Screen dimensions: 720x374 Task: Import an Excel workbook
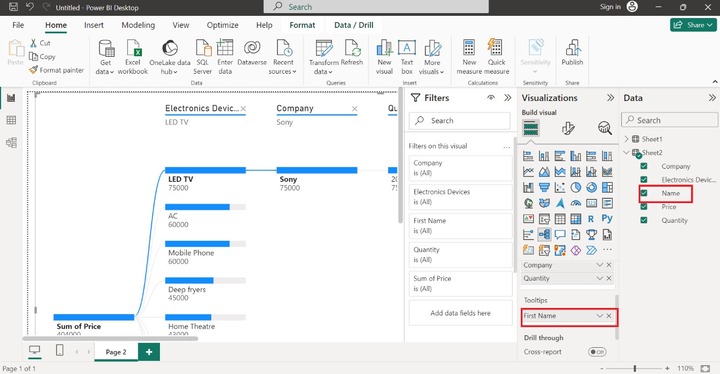click(133, 57)
